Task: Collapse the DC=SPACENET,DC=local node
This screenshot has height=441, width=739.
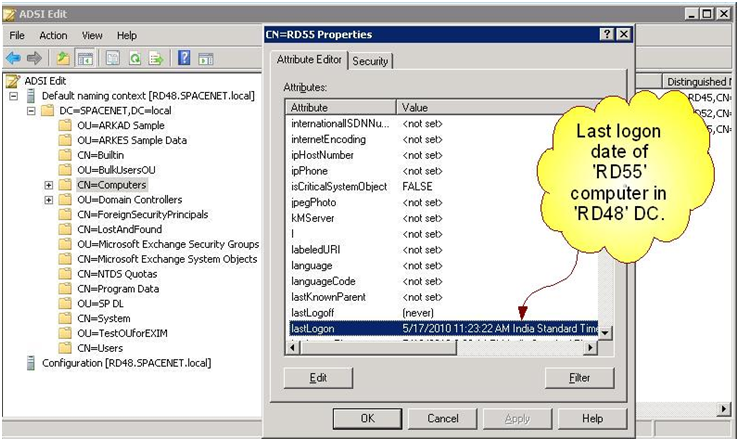Action: [x=32, y=111]
